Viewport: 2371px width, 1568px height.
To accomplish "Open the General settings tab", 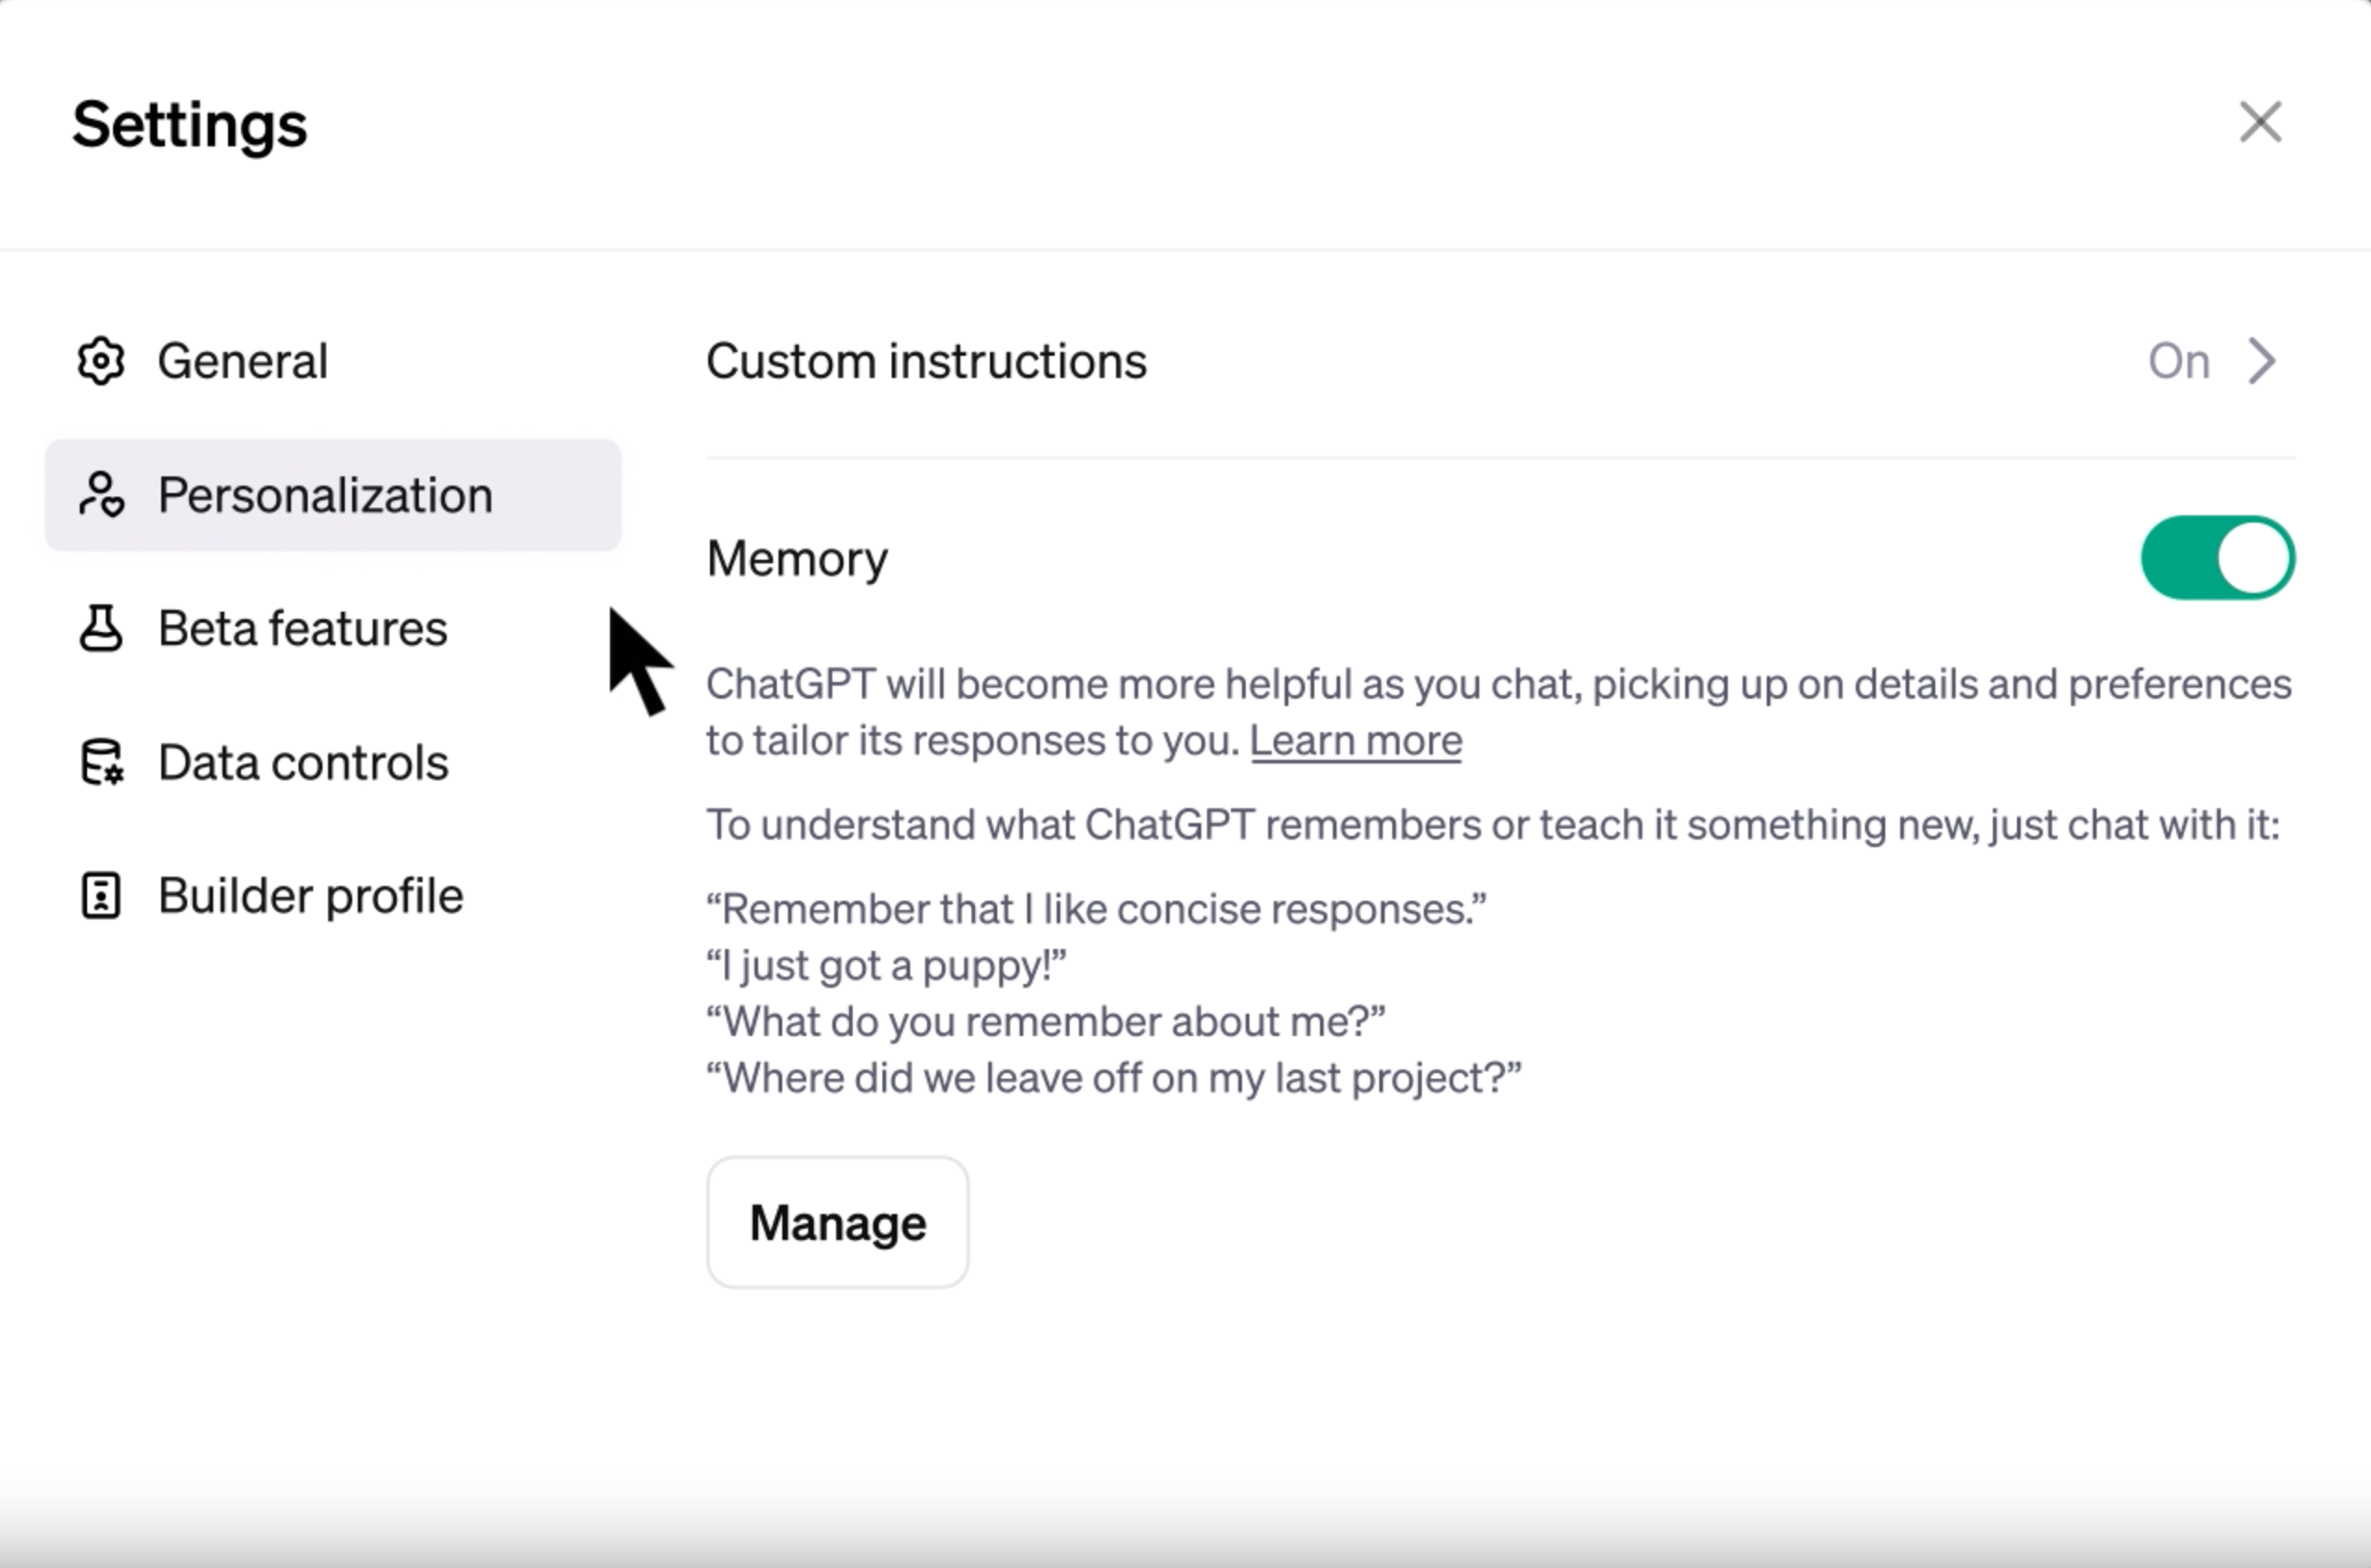I will coord(333,361).
